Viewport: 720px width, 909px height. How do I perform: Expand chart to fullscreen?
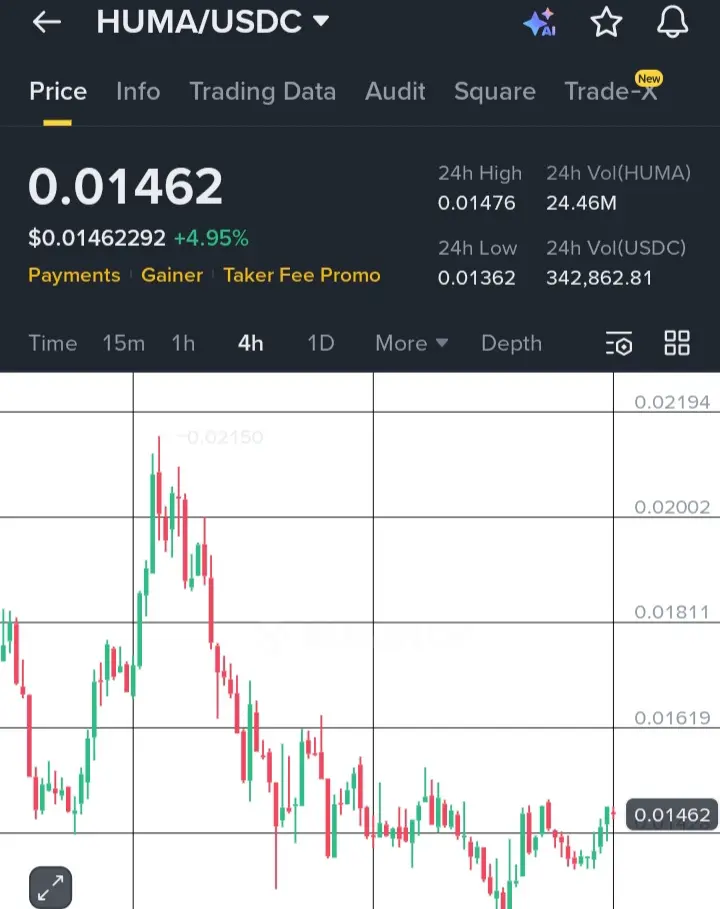[x=50, y=887]
